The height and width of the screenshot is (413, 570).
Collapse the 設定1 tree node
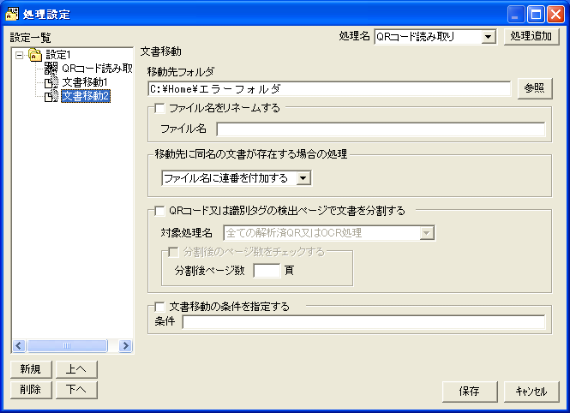coord(19,55)
